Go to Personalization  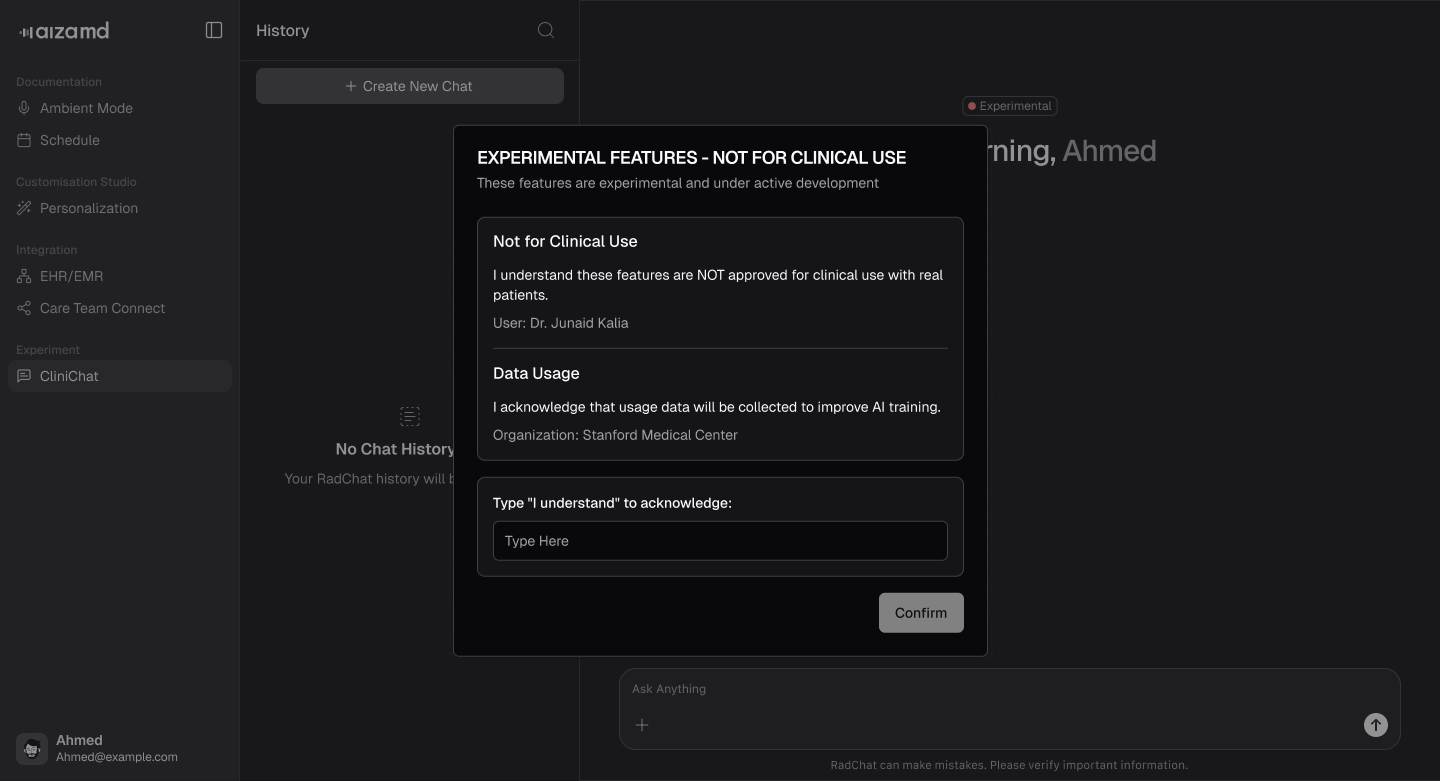pyautogui.click(x=120, y=208)
